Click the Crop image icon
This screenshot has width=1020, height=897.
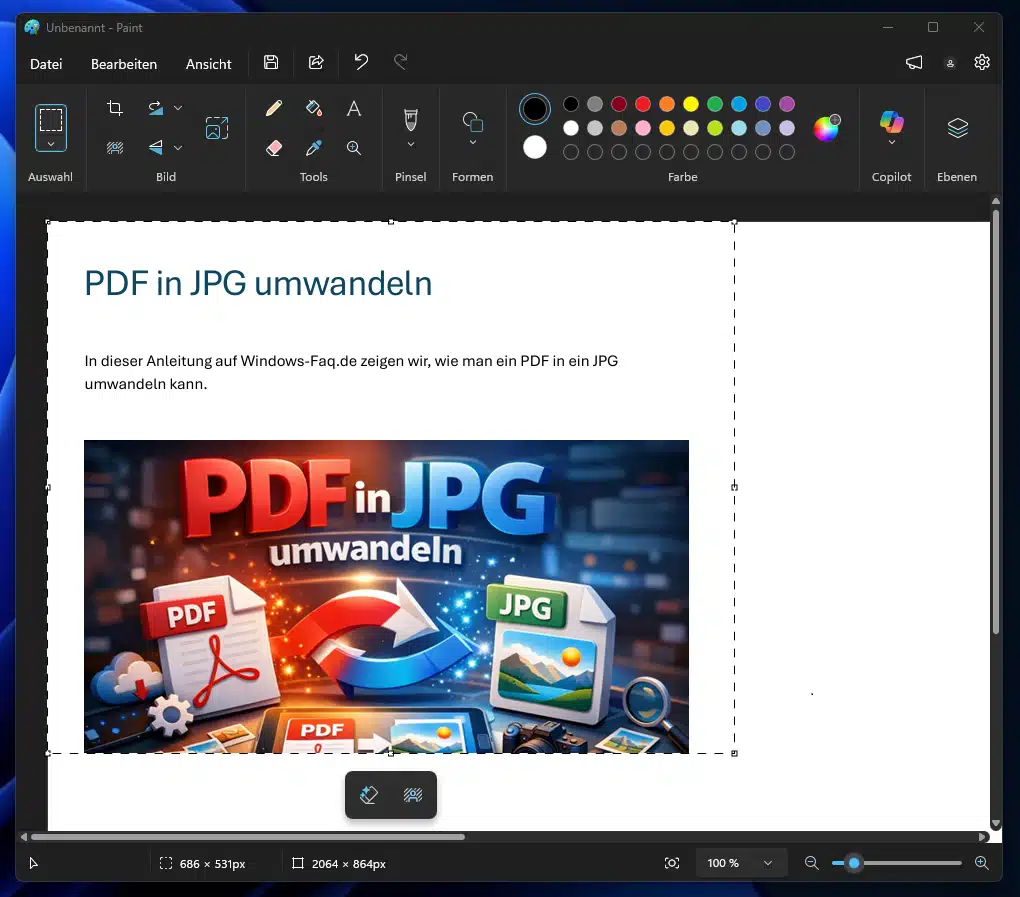(115, 108)
